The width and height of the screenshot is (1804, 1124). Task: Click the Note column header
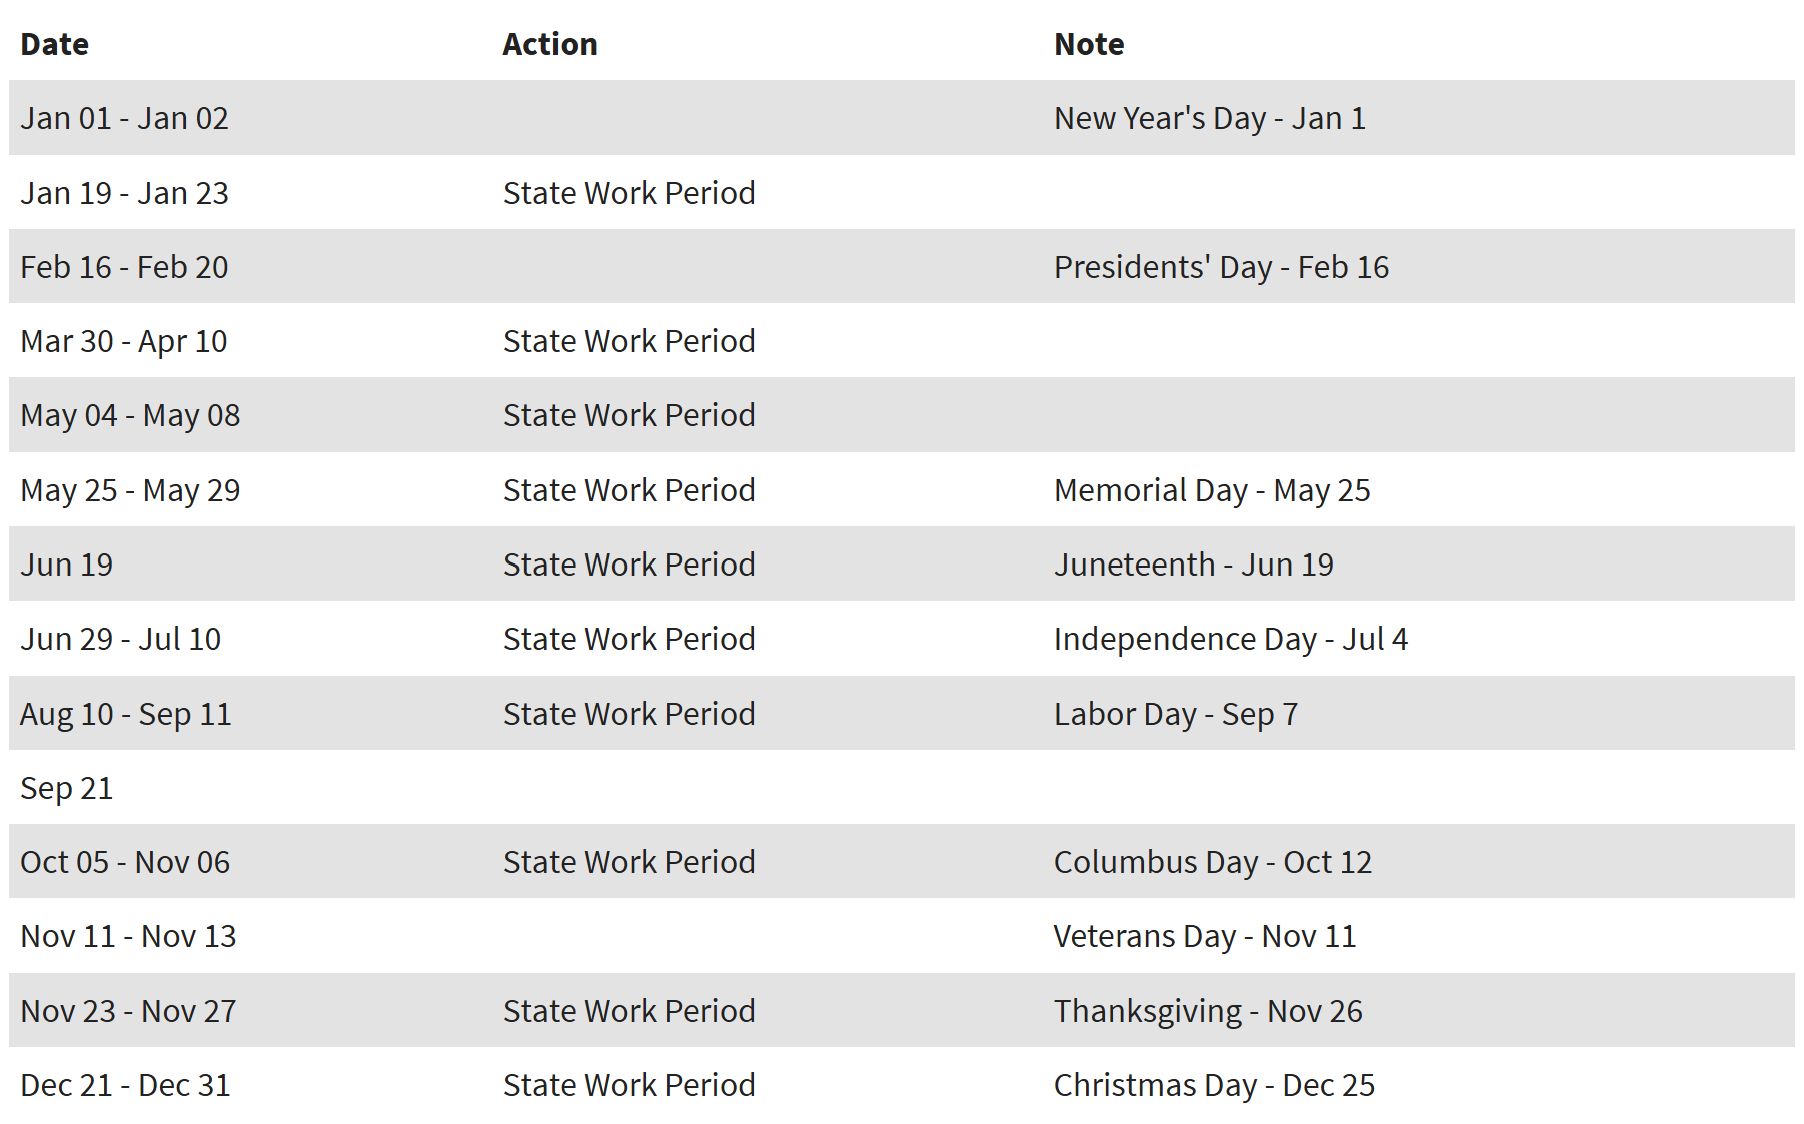pyautogui.click(x=1089, y=44)
